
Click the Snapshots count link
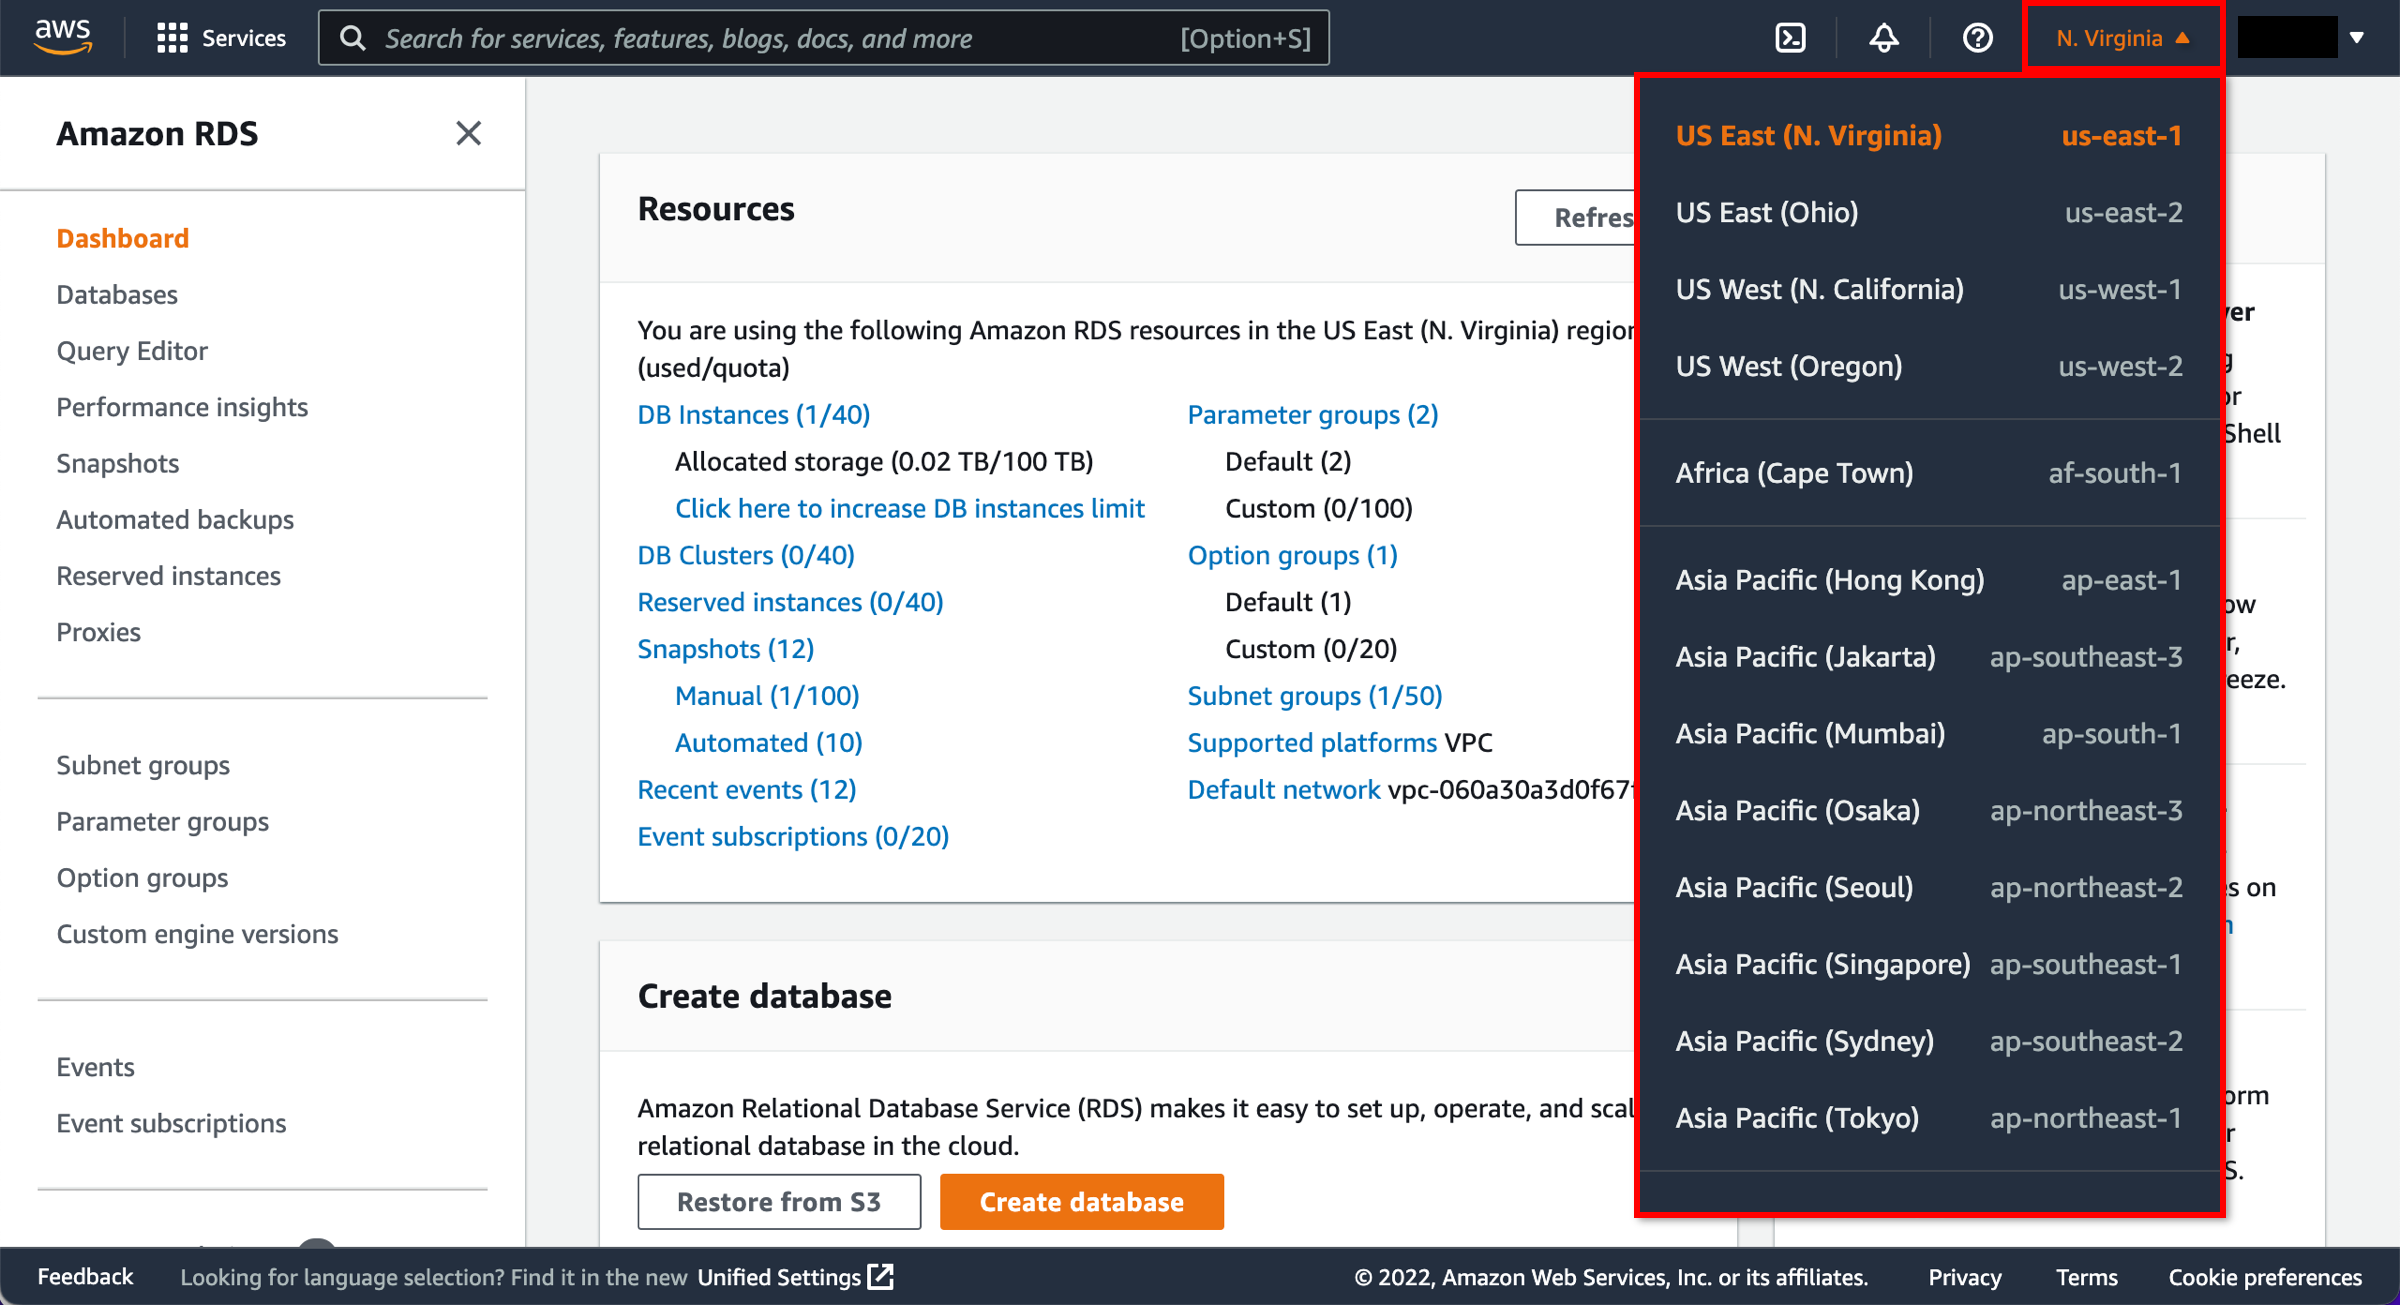coord(725,648)
